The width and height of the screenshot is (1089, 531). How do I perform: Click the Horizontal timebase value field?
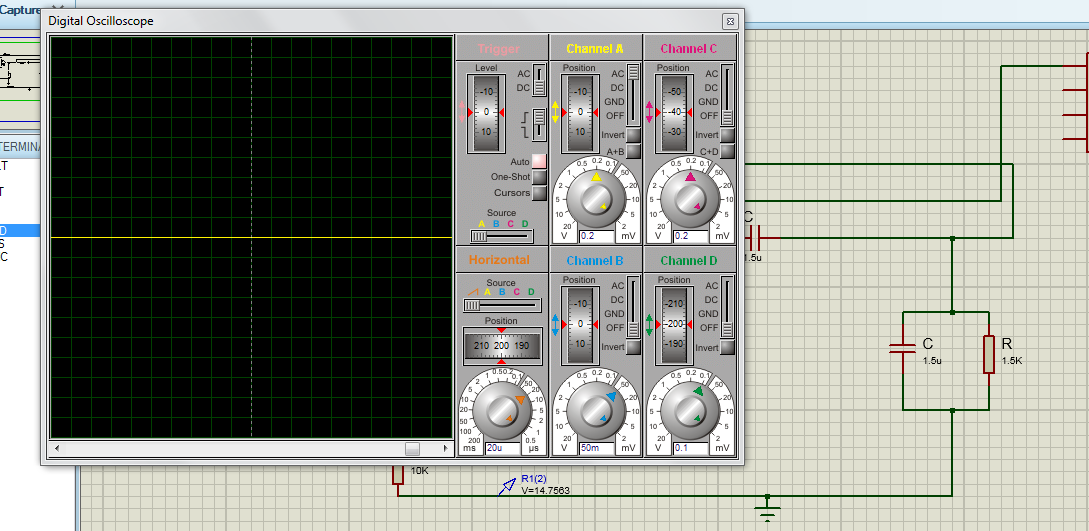click(502, 448)
